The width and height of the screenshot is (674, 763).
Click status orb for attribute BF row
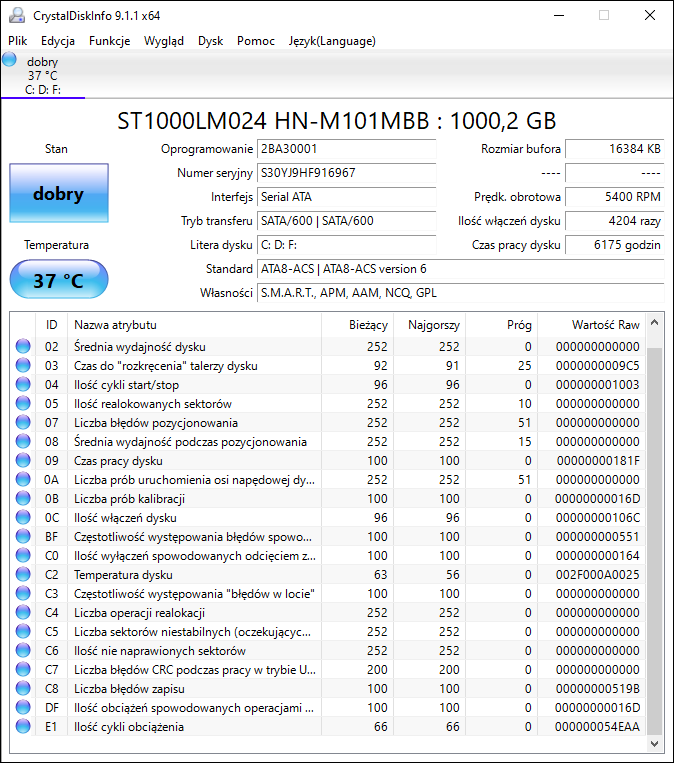[23, 536]
